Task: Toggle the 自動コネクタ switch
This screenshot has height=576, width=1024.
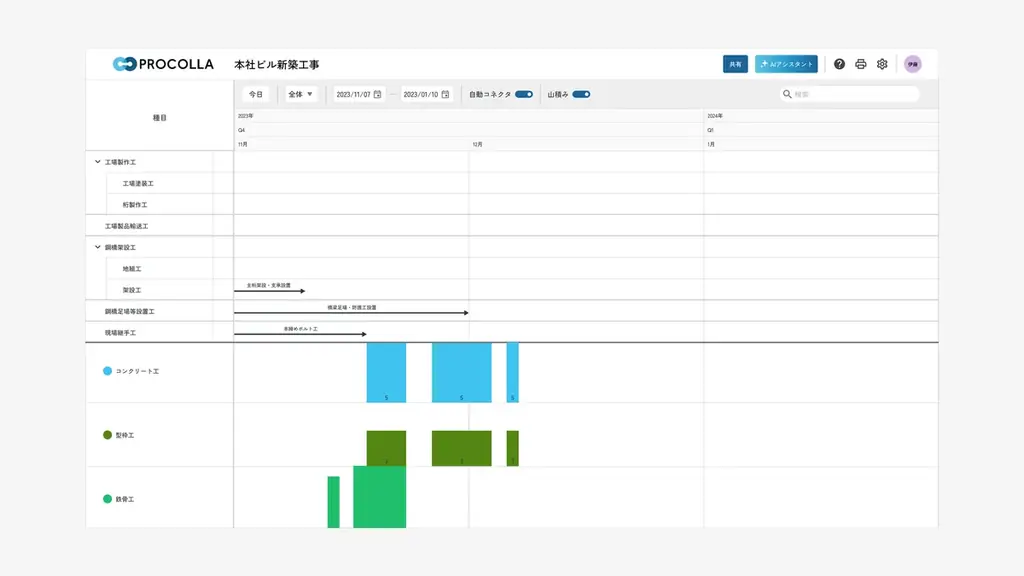Action: pyautogui.click(x=524, y=94)
